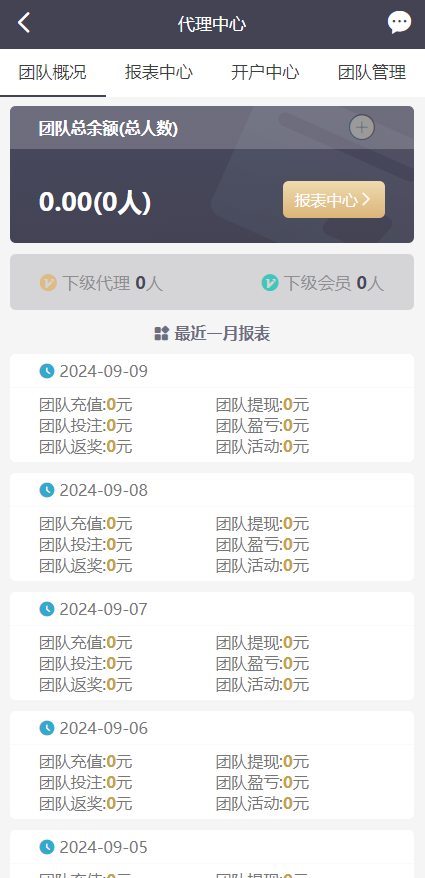Tap the 下级会员 teal badge icon
The image size is (425, 878).
pos(269,283)
